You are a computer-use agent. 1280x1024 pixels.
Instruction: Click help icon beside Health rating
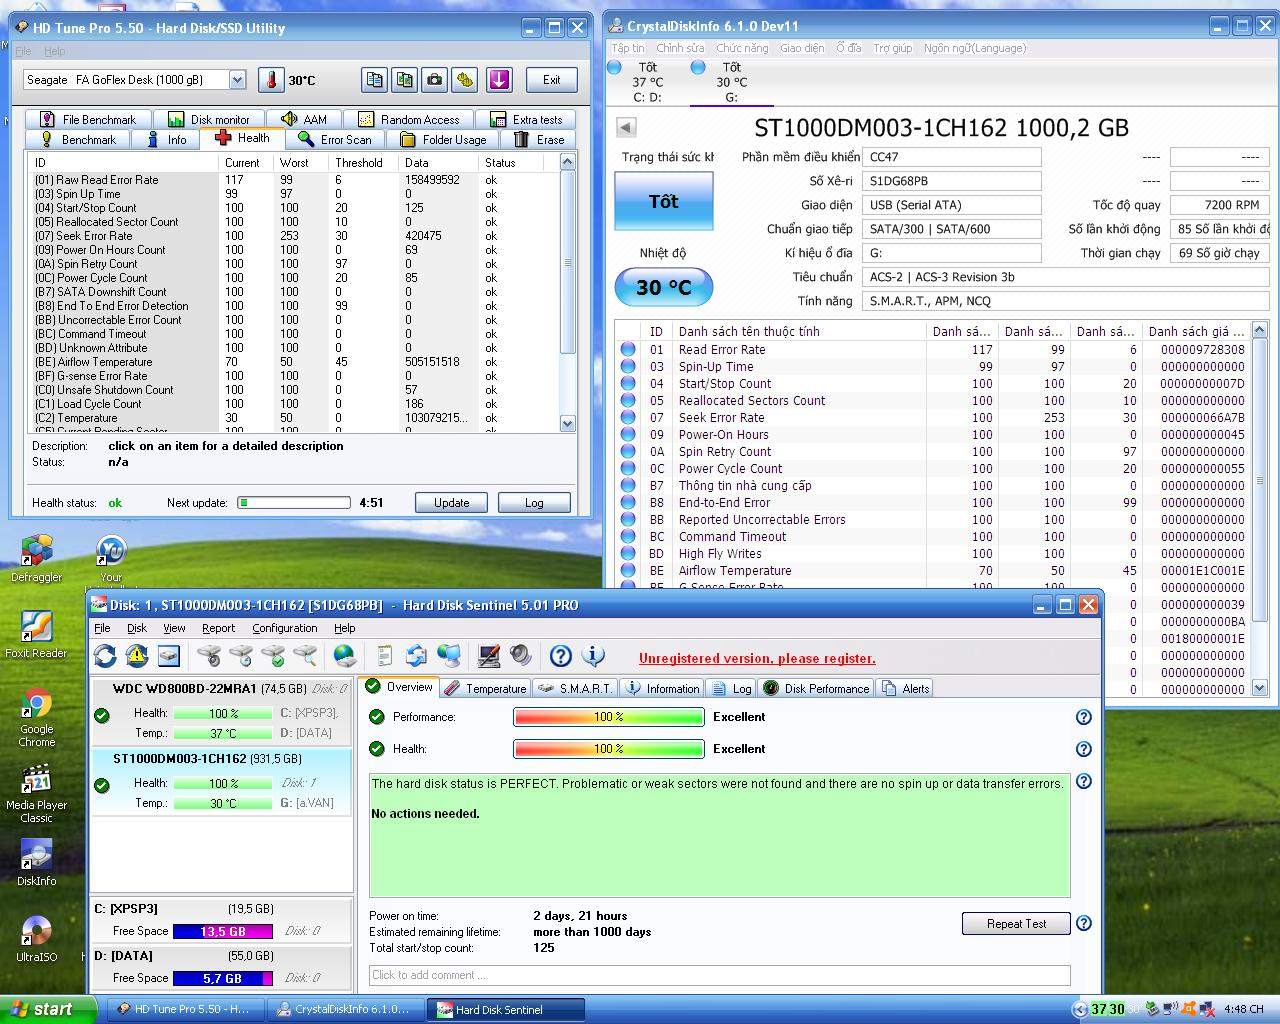pyautogui.click(x=1083, y=749)
